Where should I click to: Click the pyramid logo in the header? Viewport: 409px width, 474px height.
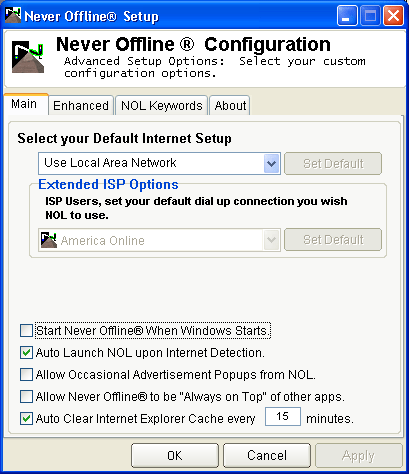28,57
